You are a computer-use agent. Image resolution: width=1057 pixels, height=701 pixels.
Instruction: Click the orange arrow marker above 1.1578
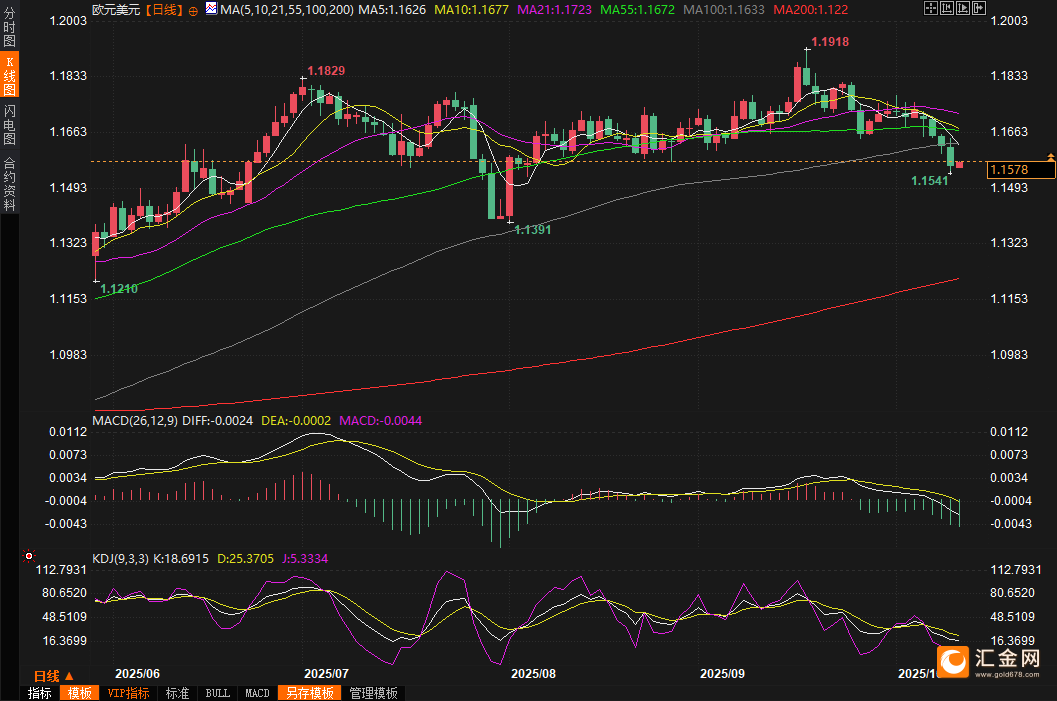click(1051, 157)
